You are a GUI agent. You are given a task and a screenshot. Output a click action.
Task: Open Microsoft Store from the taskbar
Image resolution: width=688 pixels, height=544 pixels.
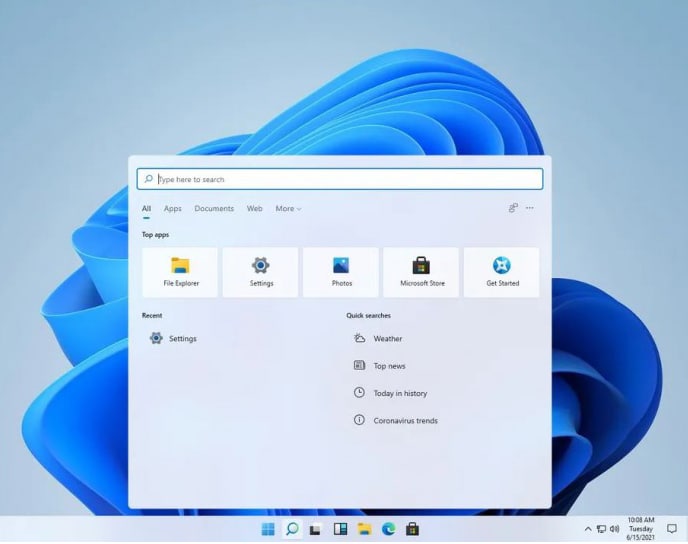point(412,530)
